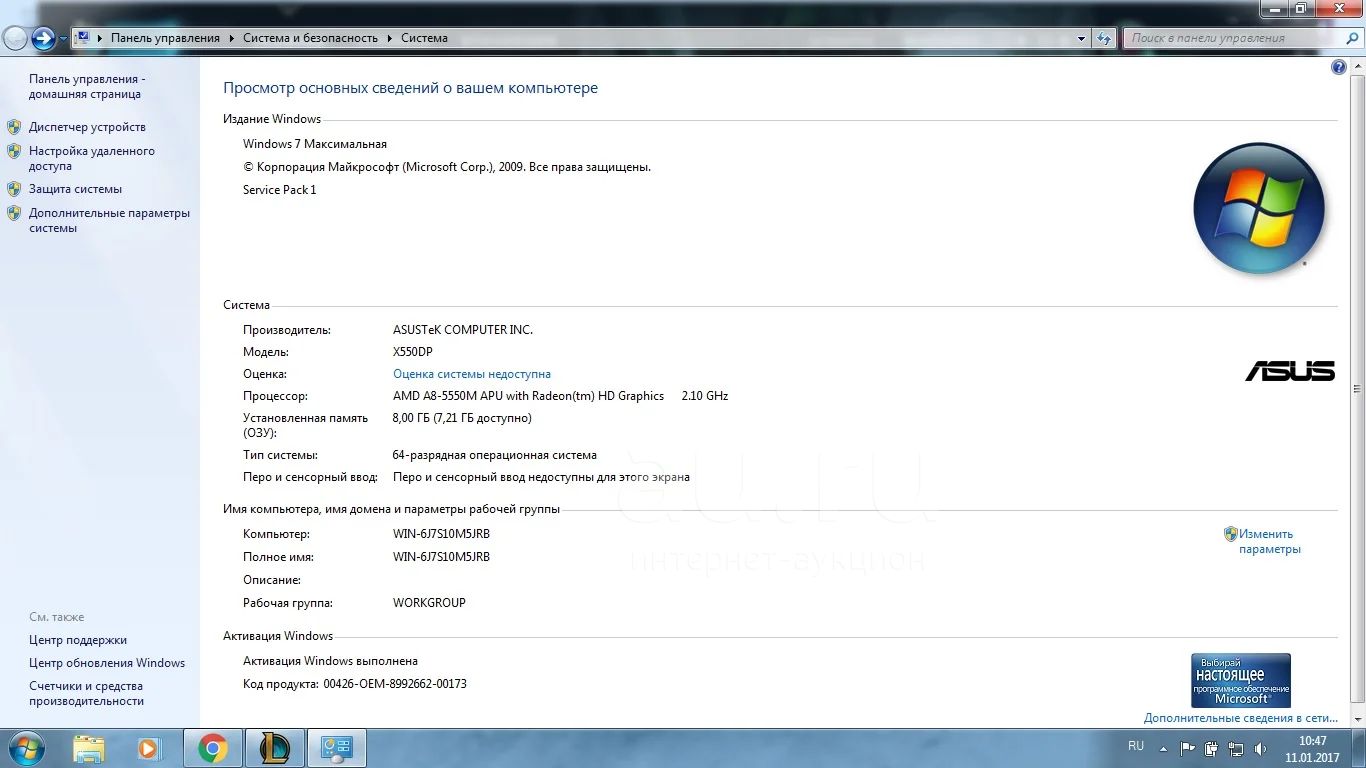Switch the RU input language indicator
This screenshot has width=1366, height=768.
(x=1136, y=746)
